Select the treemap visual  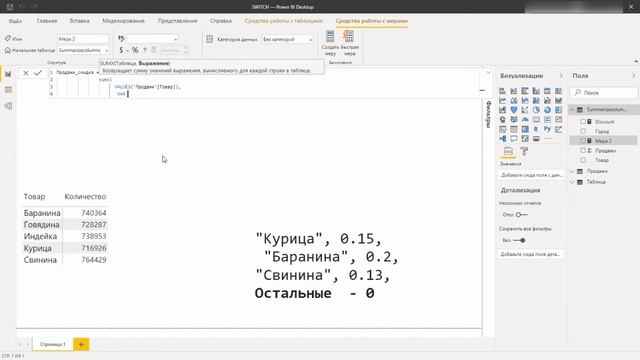[x=558, y=110]
